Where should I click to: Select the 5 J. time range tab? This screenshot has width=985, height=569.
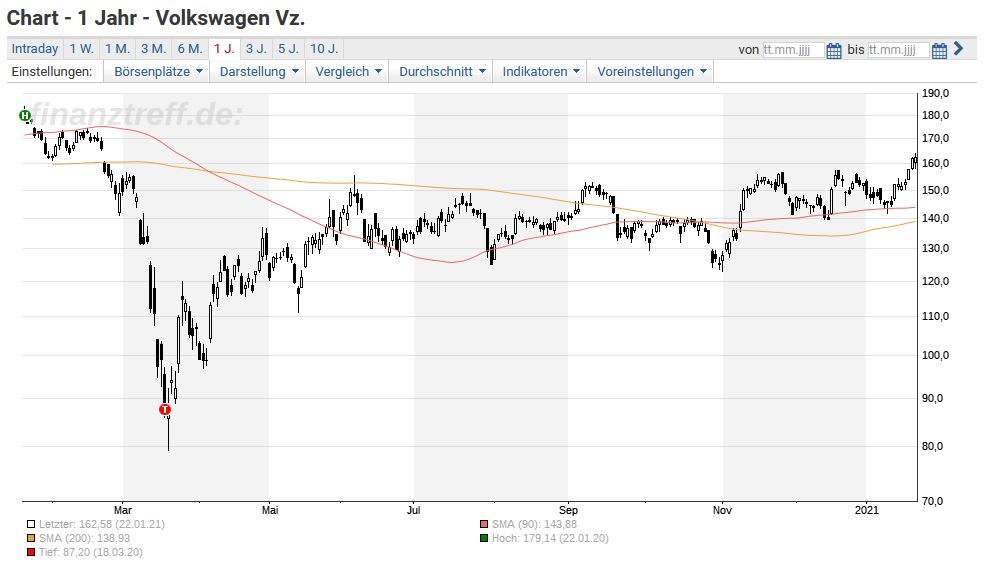(289, 49)
